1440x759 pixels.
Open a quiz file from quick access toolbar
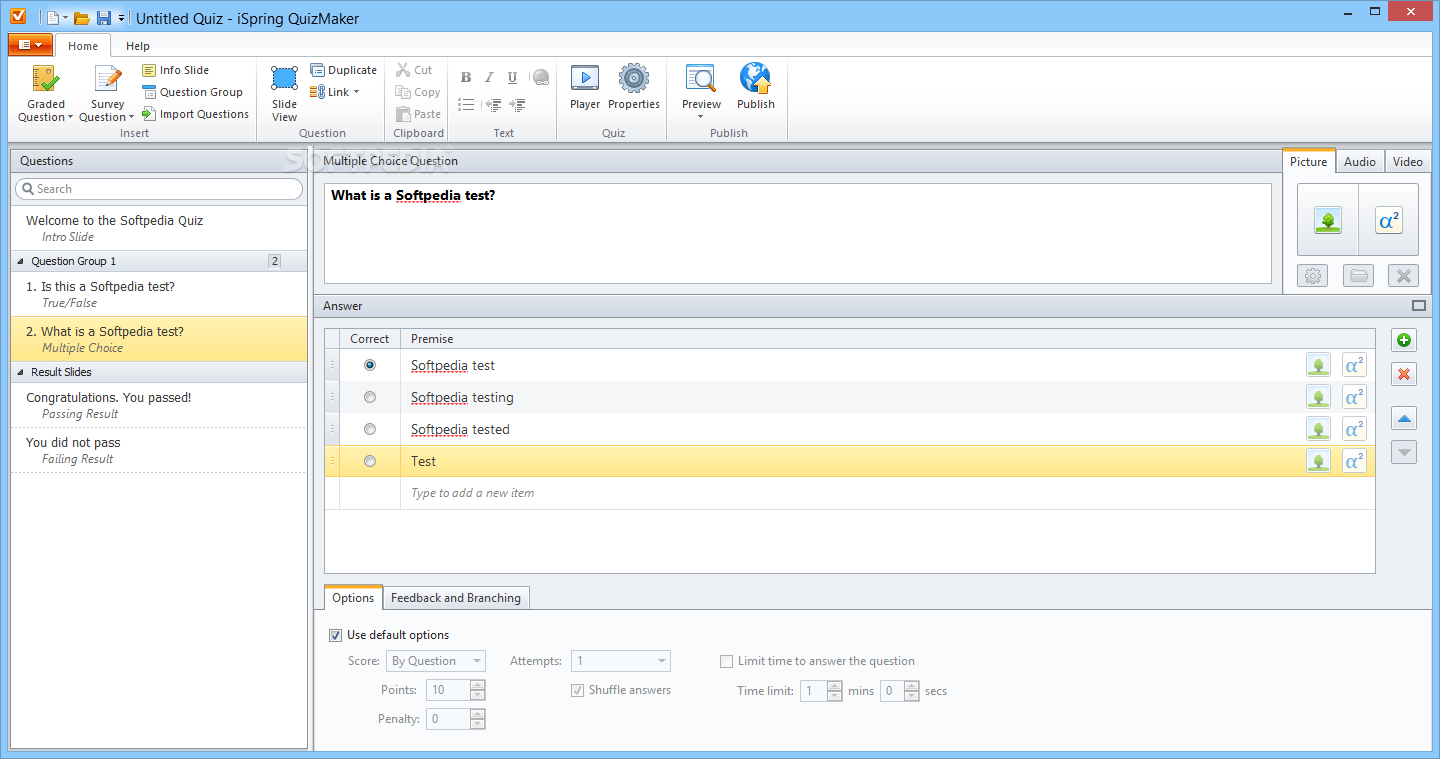82,18
